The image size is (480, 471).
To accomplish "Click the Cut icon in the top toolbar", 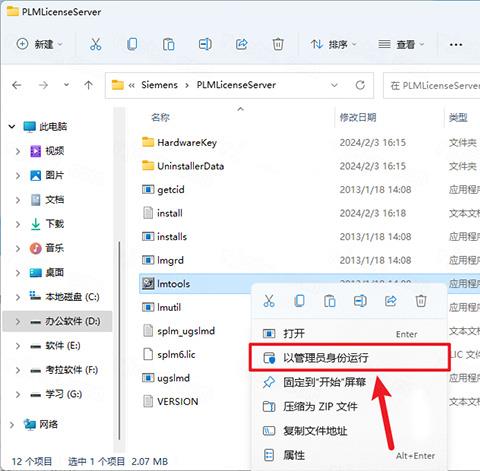I will [96, 44].
